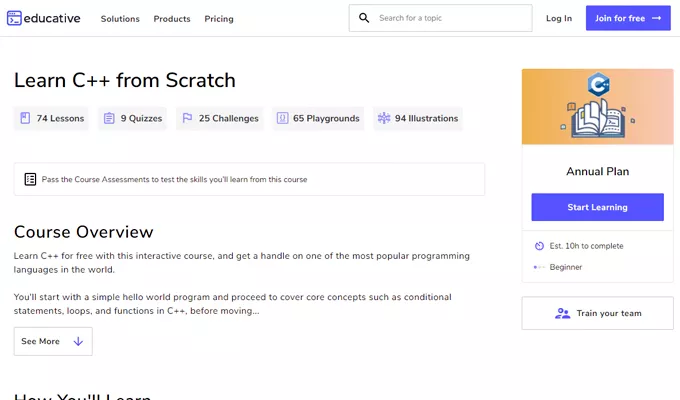Expand overview with See More
This screenshot has width=680, height=400.
pyautogui.click(x=53, y=341)
